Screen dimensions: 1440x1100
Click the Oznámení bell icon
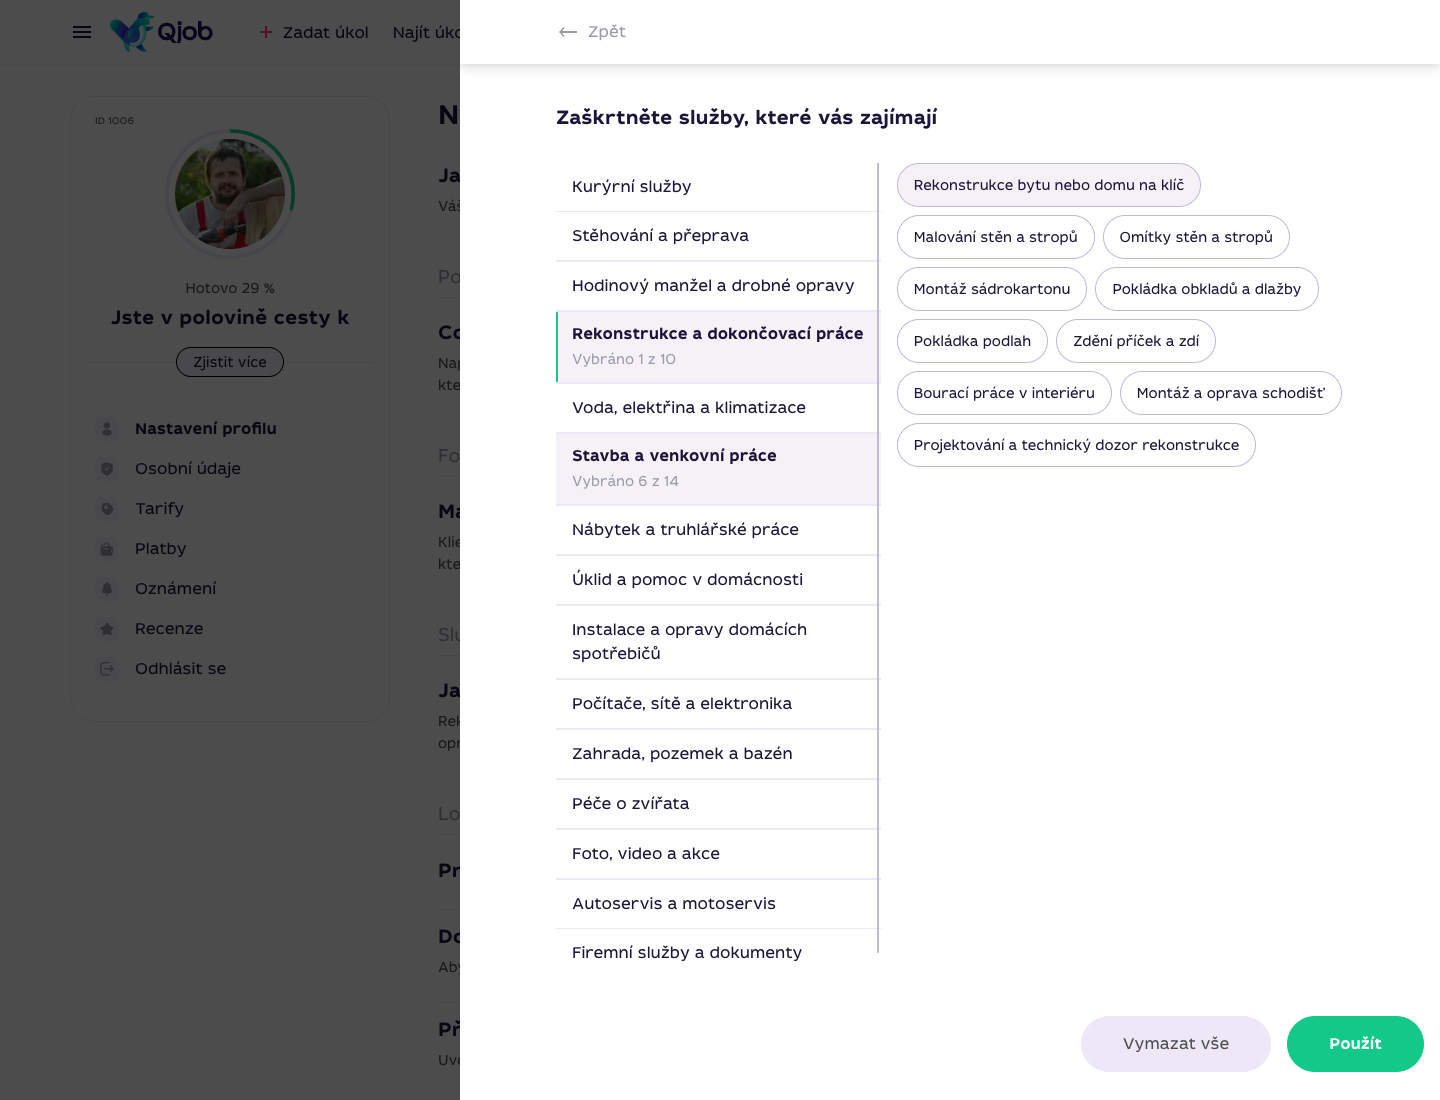point(107,589)
